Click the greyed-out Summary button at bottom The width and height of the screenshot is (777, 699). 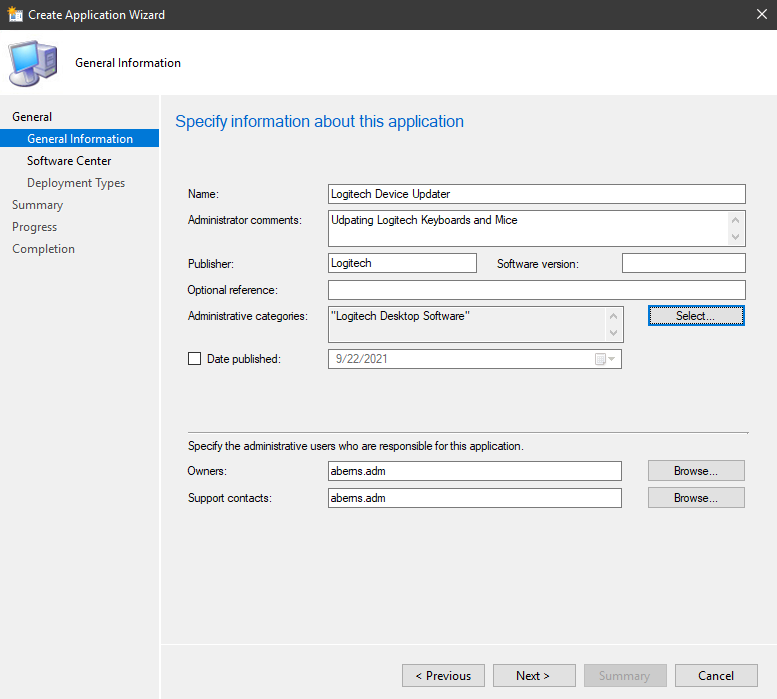(625, 676)
